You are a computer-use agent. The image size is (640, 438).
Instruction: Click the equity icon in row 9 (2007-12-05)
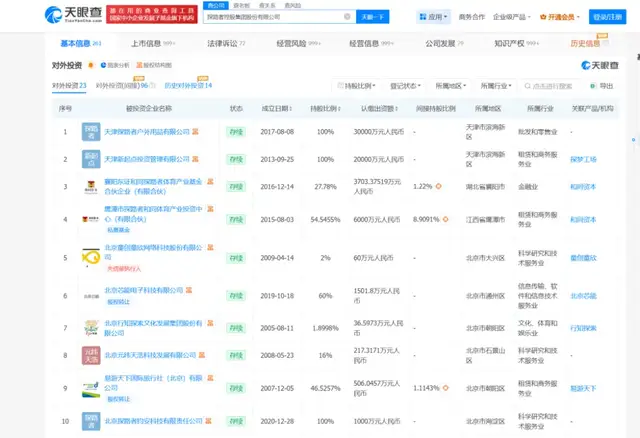pos(210,378)
